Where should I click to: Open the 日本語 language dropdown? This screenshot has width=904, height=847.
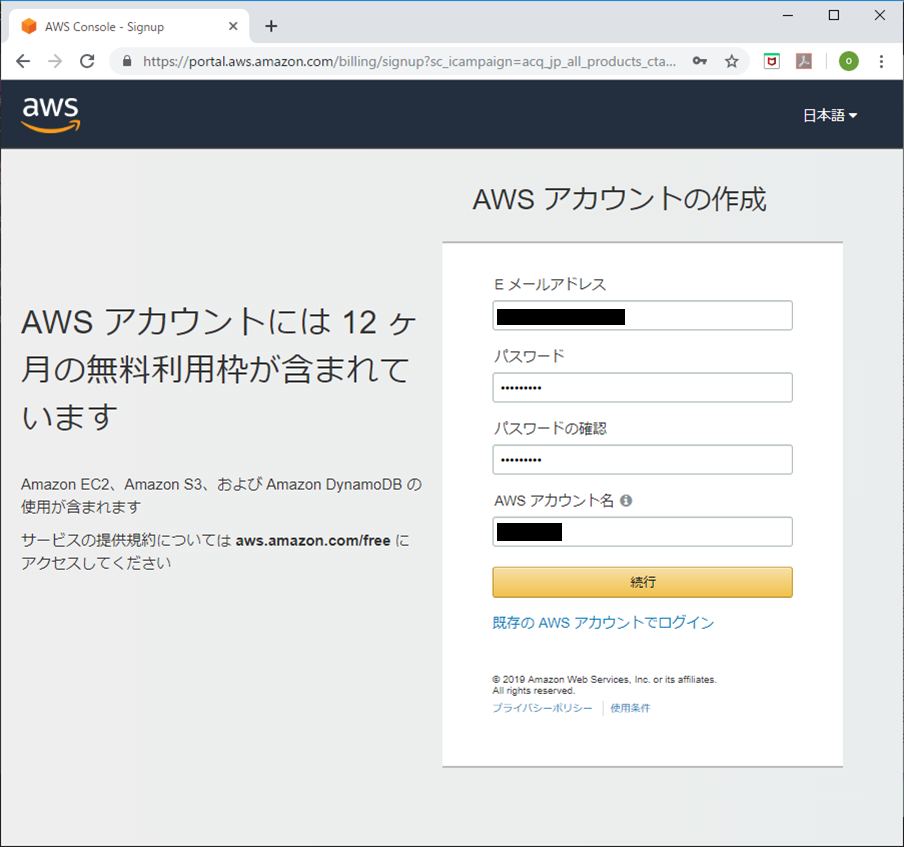[x=830, y=115]
